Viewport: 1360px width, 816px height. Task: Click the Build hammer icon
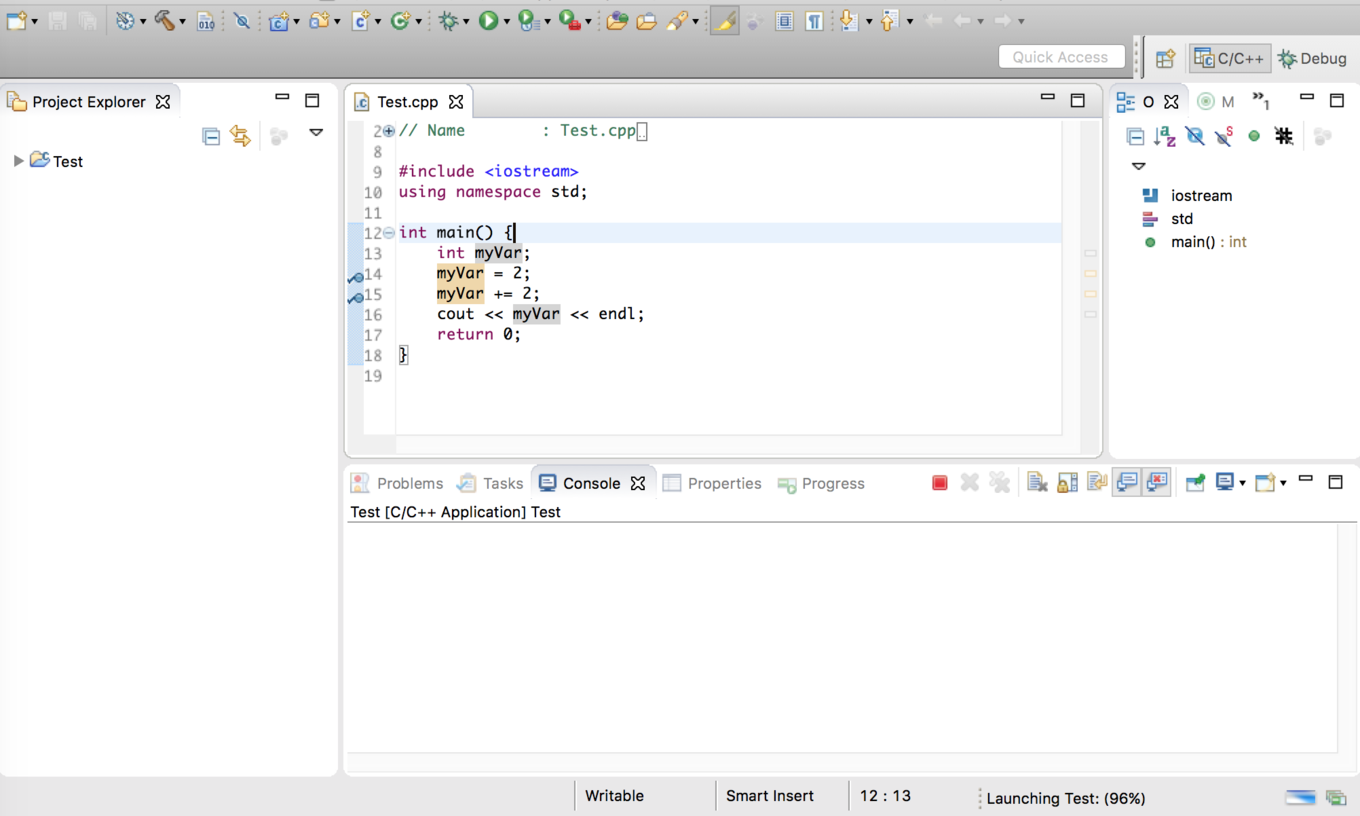165,20
